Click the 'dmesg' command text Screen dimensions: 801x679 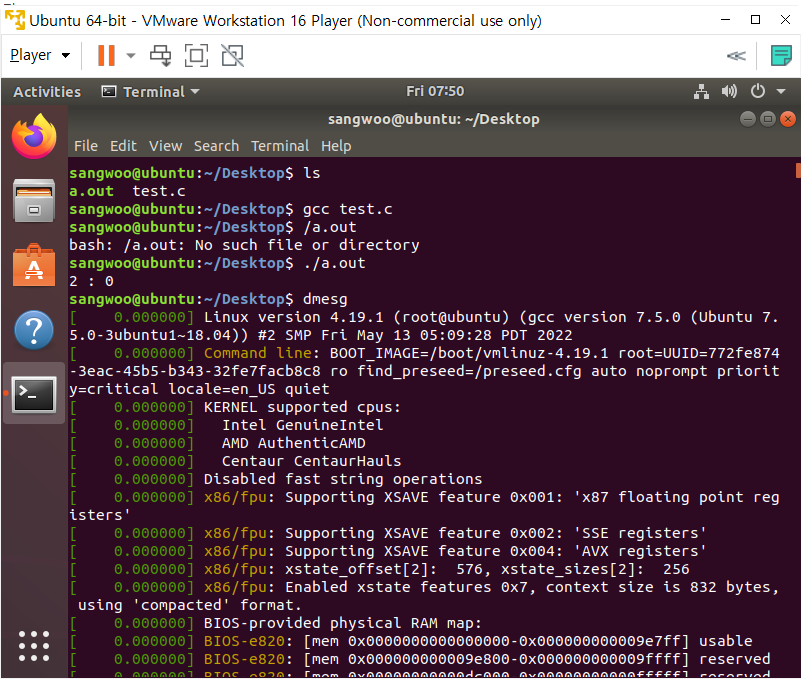pos(325,299)
